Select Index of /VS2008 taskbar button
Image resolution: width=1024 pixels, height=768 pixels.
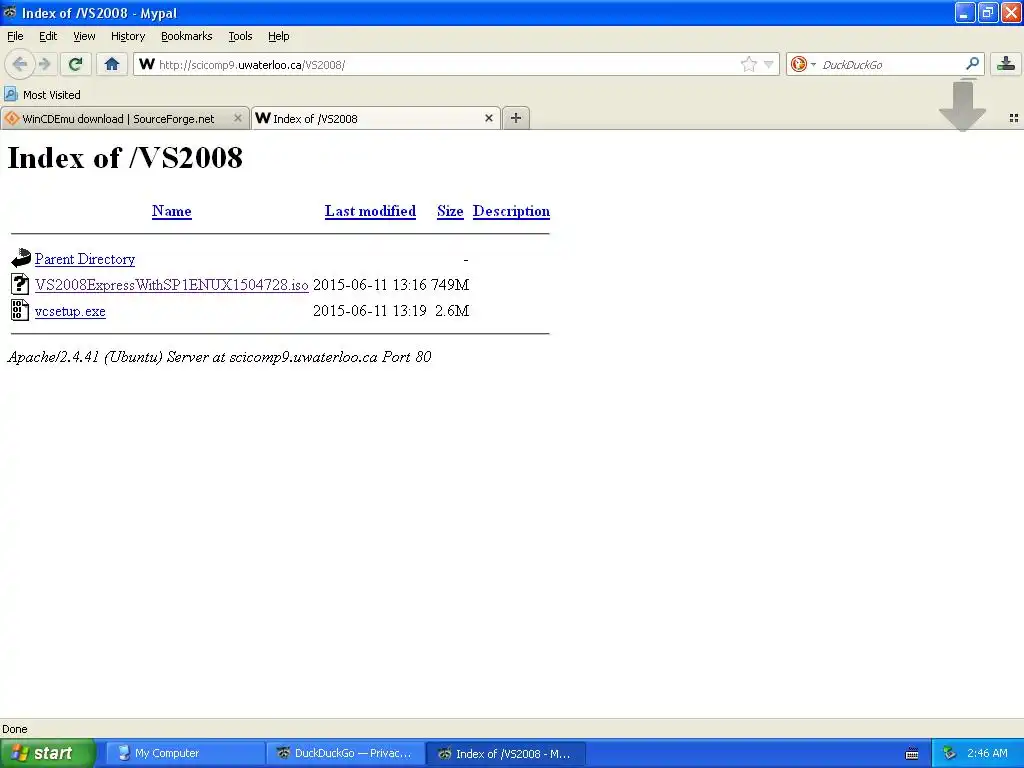pyautogui.click(x=506, y=753)
